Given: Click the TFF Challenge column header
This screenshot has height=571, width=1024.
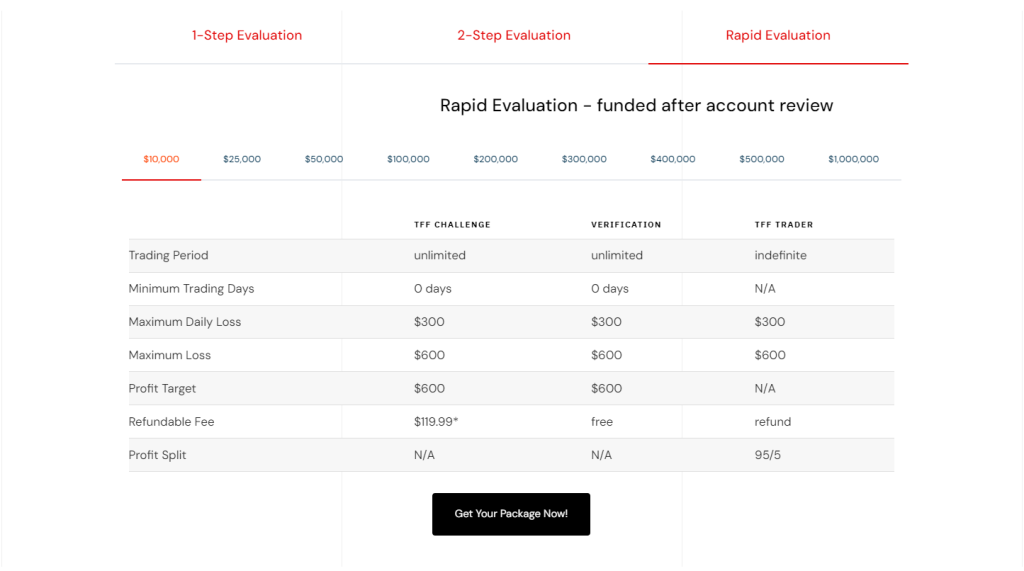Looking at the screenshot, I should (x=452, y=225).
